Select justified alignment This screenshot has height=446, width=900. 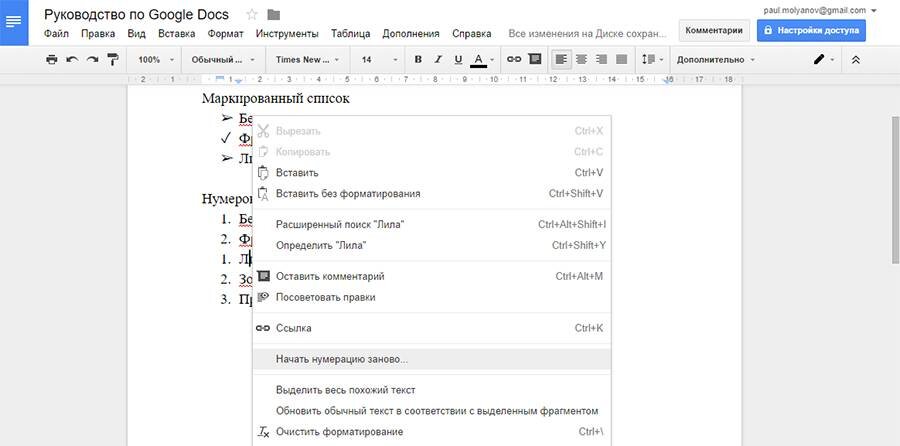(622, 59)
